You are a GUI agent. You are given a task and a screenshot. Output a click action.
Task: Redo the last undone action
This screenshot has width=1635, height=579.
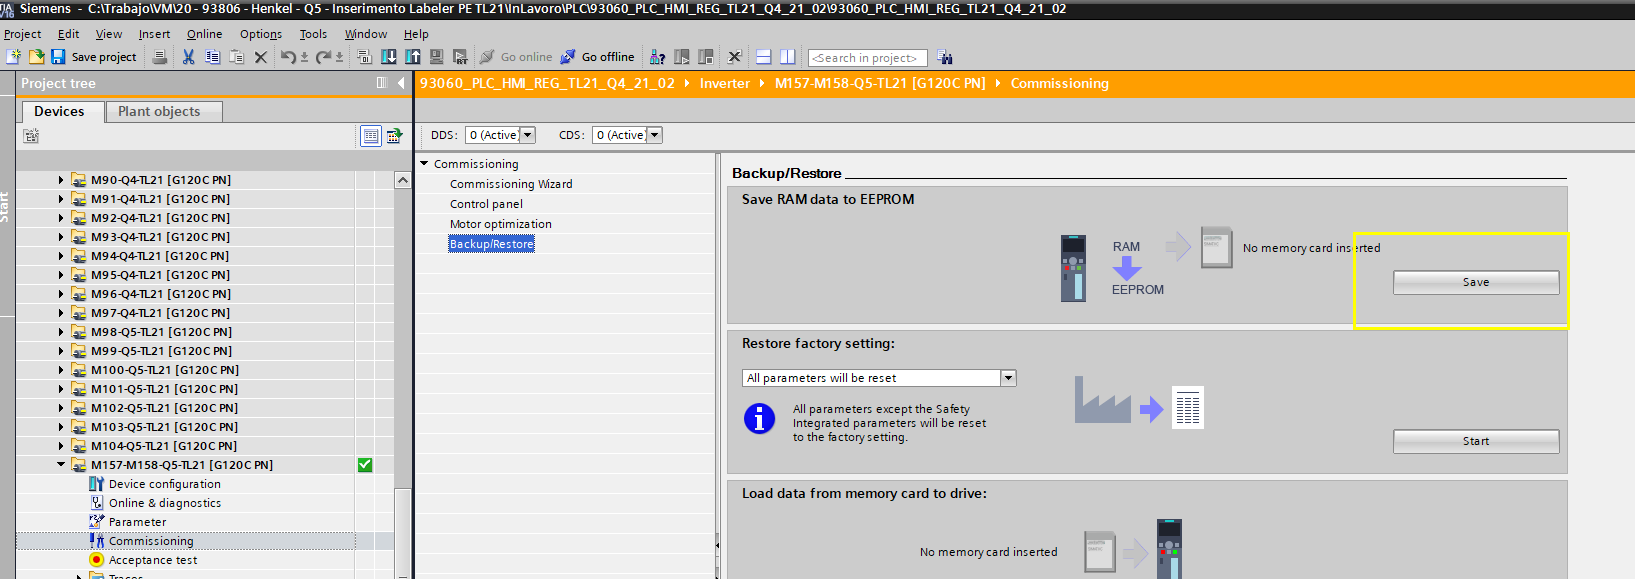coord(323,57)
